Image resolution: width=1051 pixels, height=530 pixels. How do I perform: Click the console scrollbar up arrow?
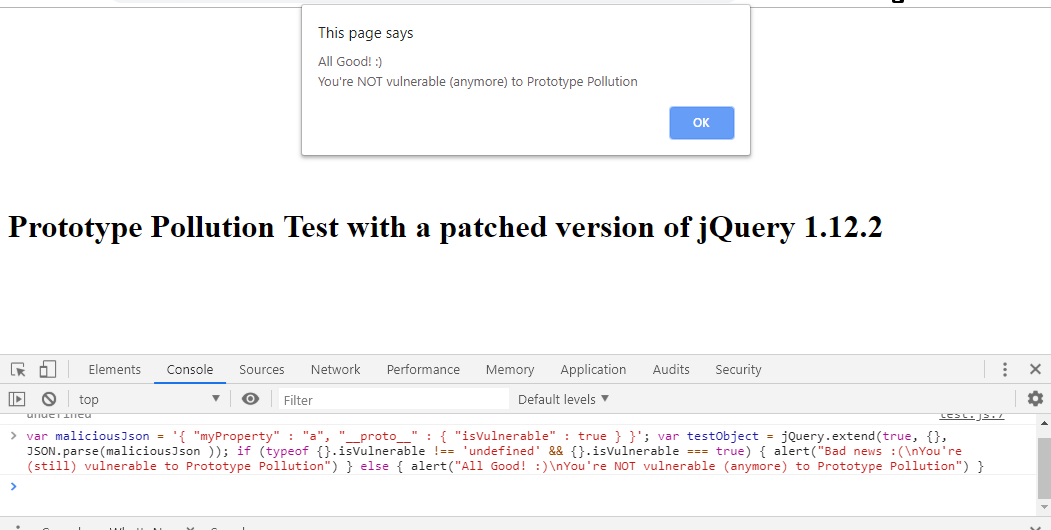(1044, 423)
